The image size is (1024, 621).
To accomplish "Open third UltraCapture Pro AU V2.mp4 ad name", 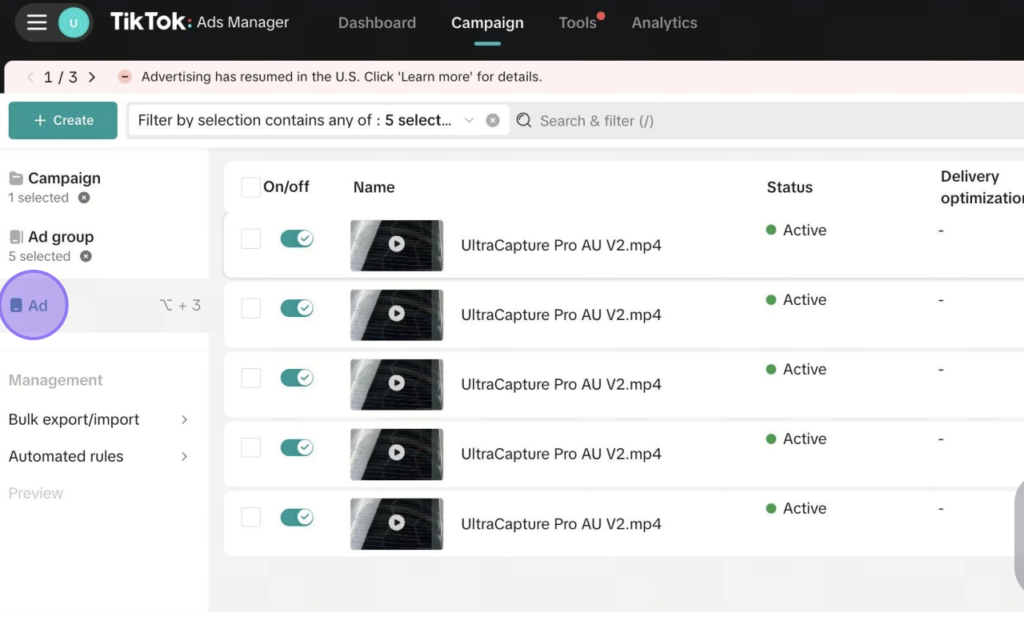I will click(x=561, y=385).
